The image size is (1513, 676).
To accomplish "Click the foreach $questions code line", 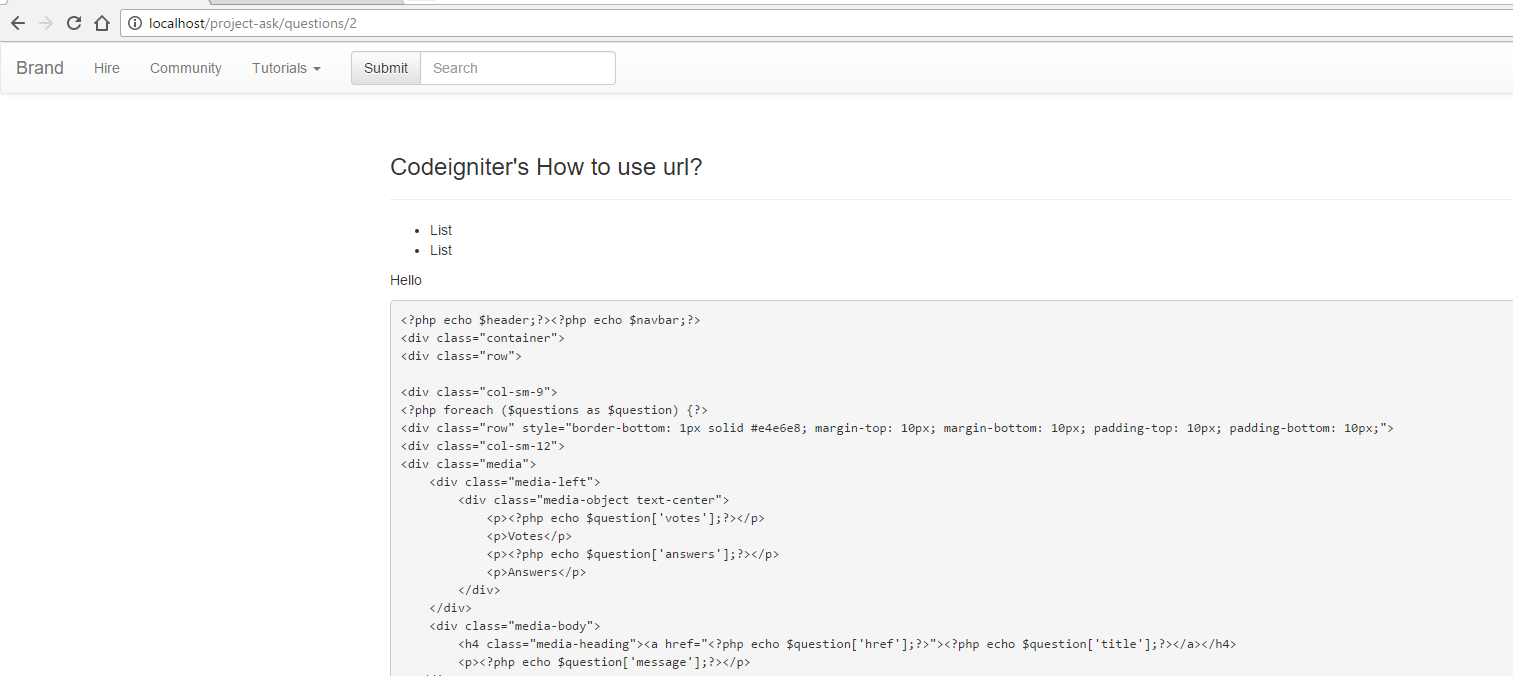I will (555, 410).
